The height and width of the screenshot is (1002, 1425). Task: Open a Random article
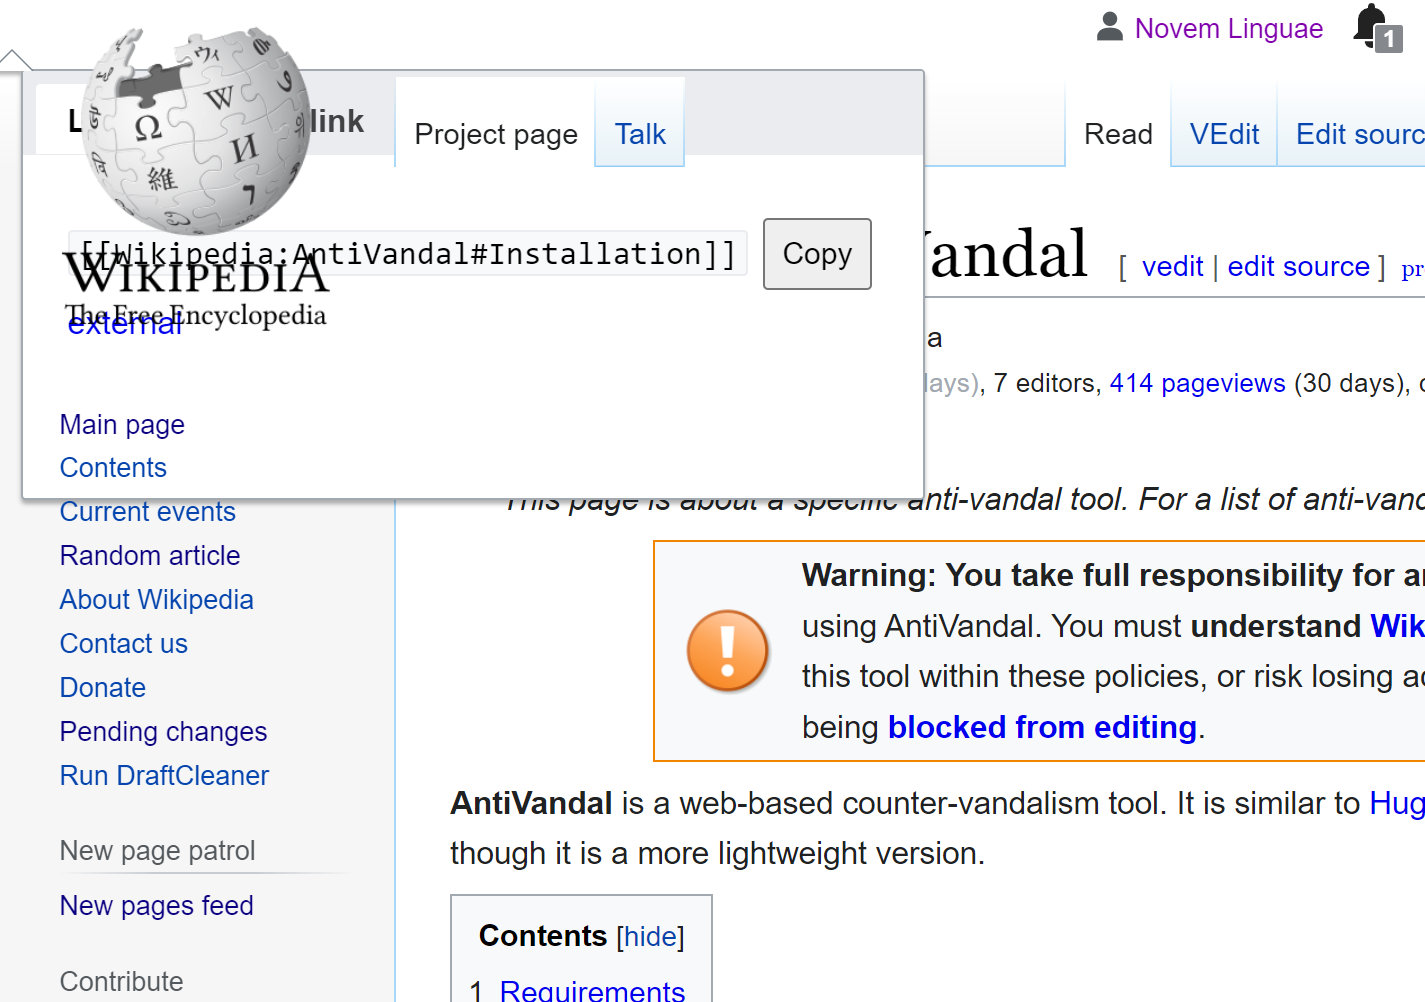point(150,556)
